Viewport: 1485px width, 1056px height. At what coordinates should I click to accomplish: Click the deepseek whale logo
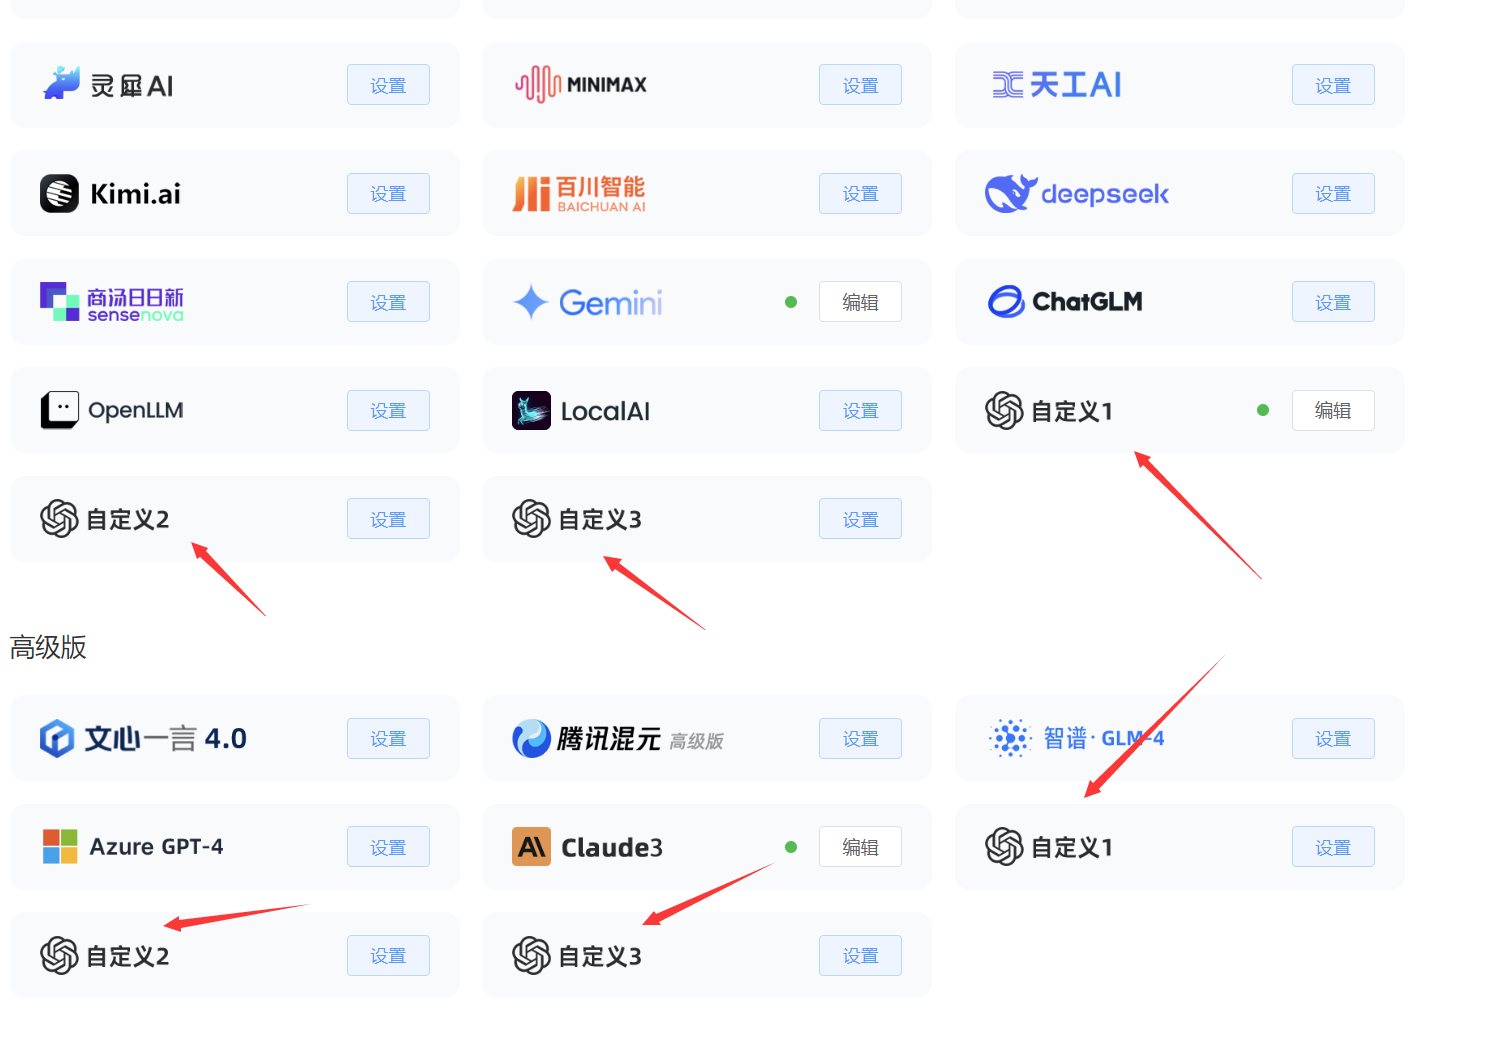point(1009,193)
